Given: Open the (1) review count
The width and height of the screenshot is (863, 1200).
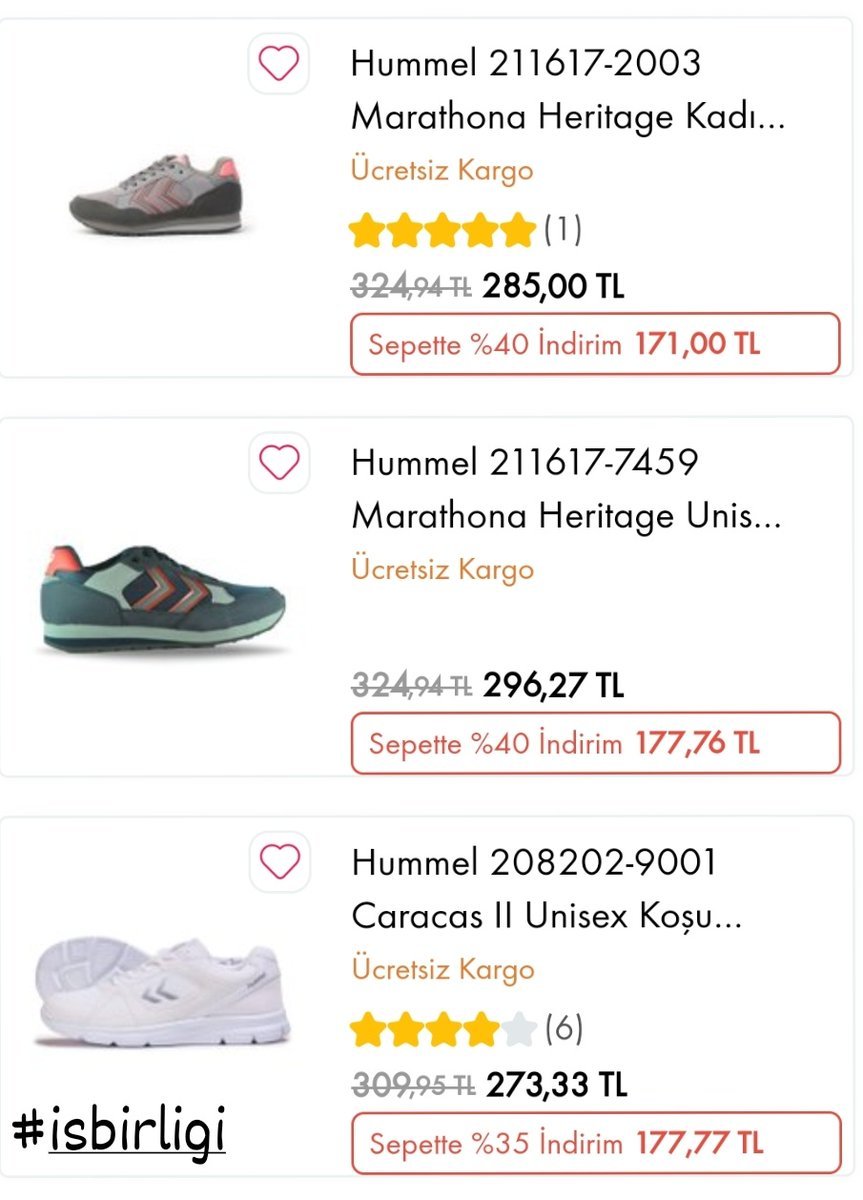Looking at the screenshot, I should coord(563,231).
